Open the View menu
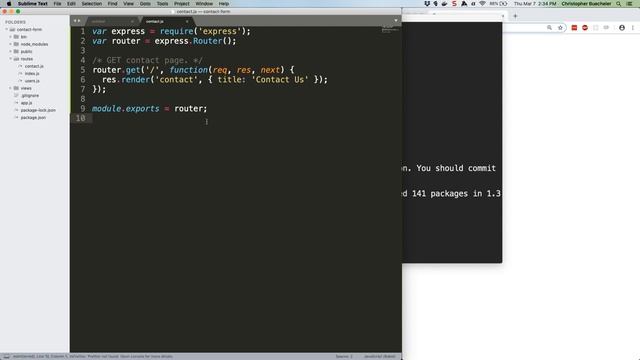The width and height of the screenshot is (640, 360). 128,4
